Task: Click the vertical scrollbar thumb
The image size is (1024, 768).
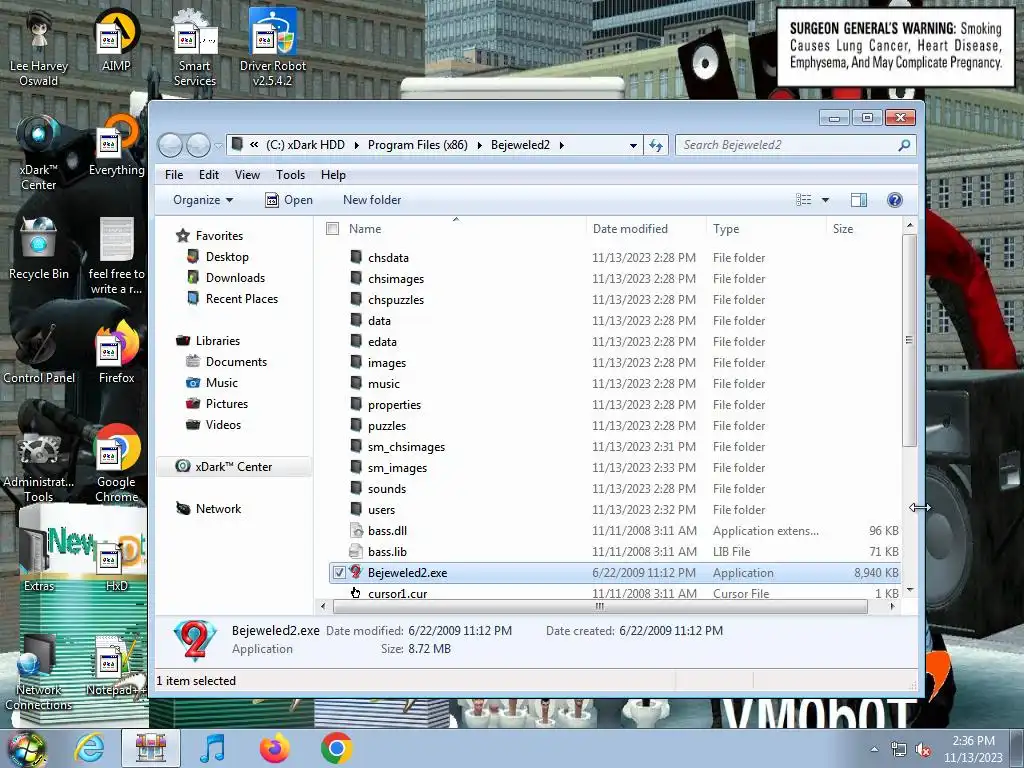Action: 909,340
